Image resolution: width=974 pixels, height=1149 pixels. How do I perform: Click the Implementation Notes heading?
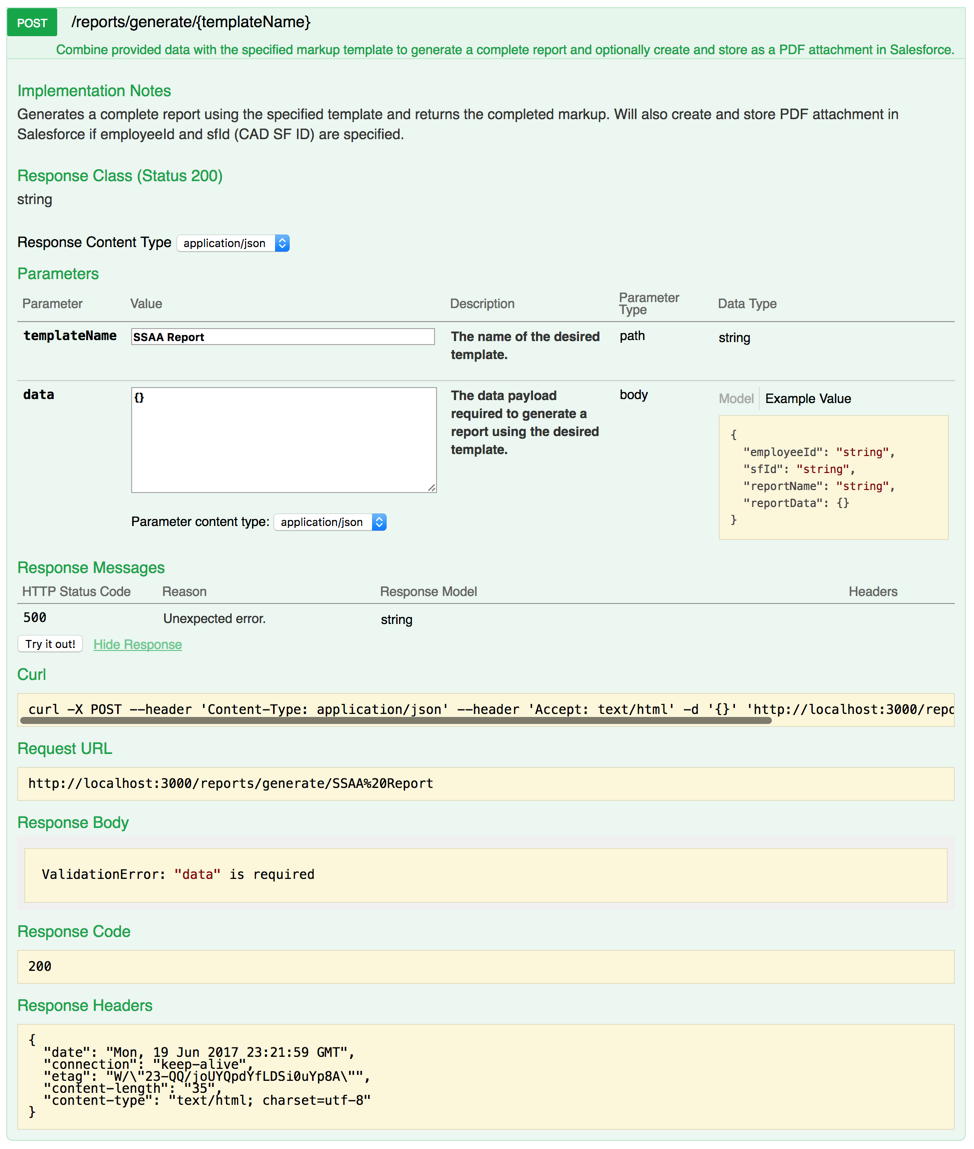click(94, 91)
